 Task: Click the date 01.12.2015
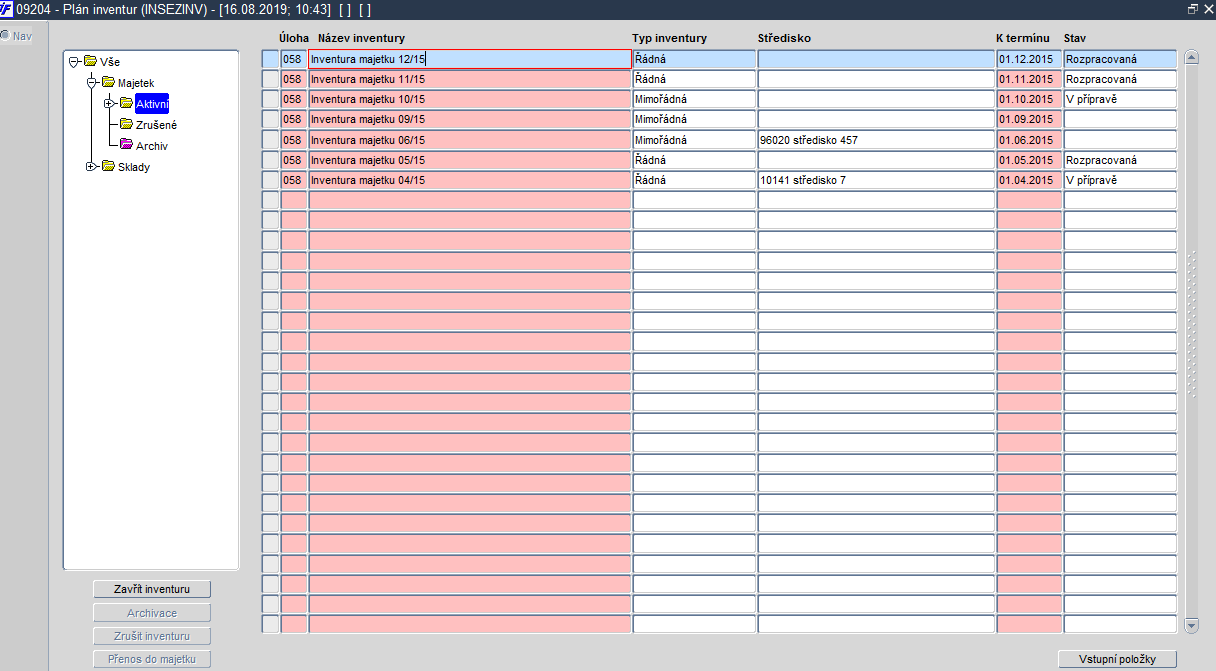pyautogui.click(x=1029, y=59)
